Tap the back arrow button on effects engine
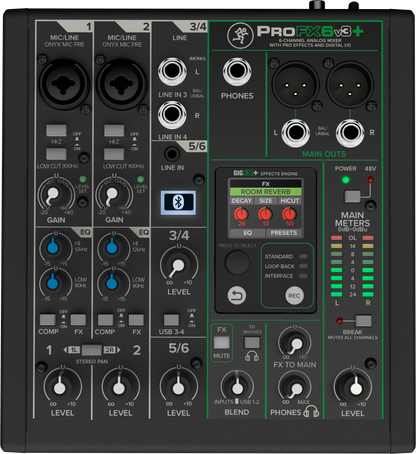 237,295
